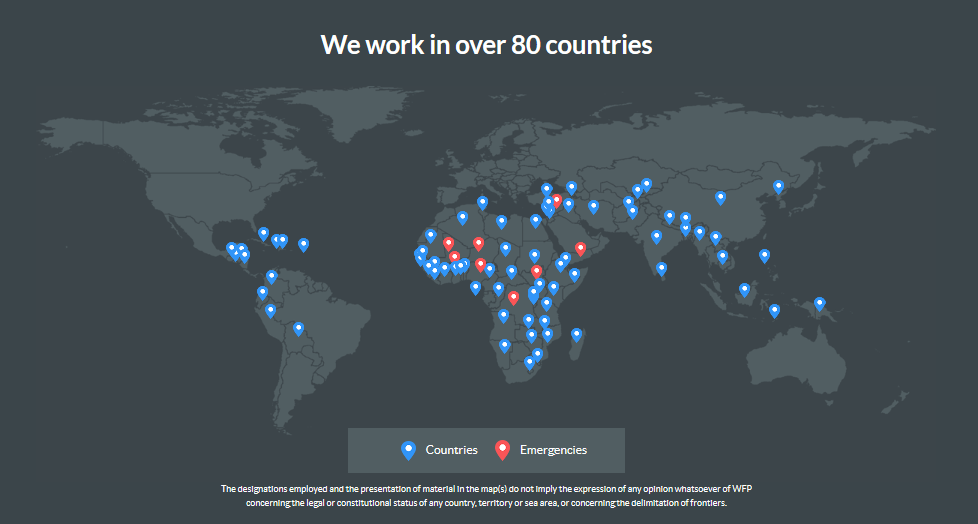This screenshot has width=978, height=524.
Task: Click the blue pin on Ecuador
Action: 263,293
